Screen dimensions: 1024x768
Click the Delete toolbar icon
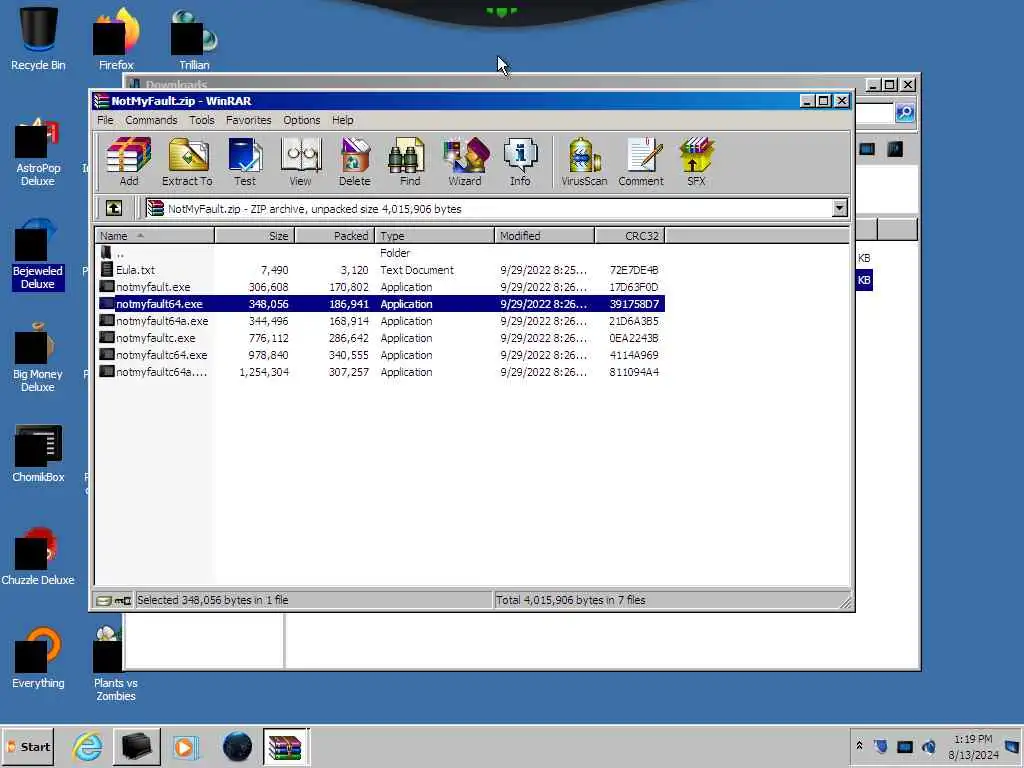point(355,162)
